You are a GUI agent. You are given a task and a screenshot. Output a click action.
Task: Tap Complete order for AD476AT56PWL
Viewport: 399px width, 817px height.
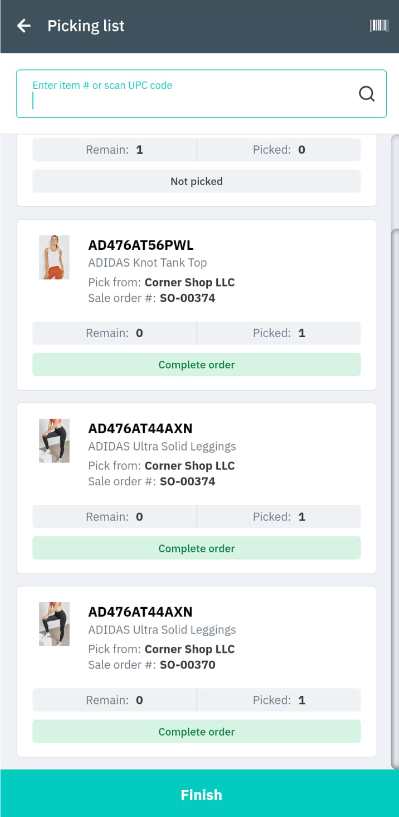point(196,365)
